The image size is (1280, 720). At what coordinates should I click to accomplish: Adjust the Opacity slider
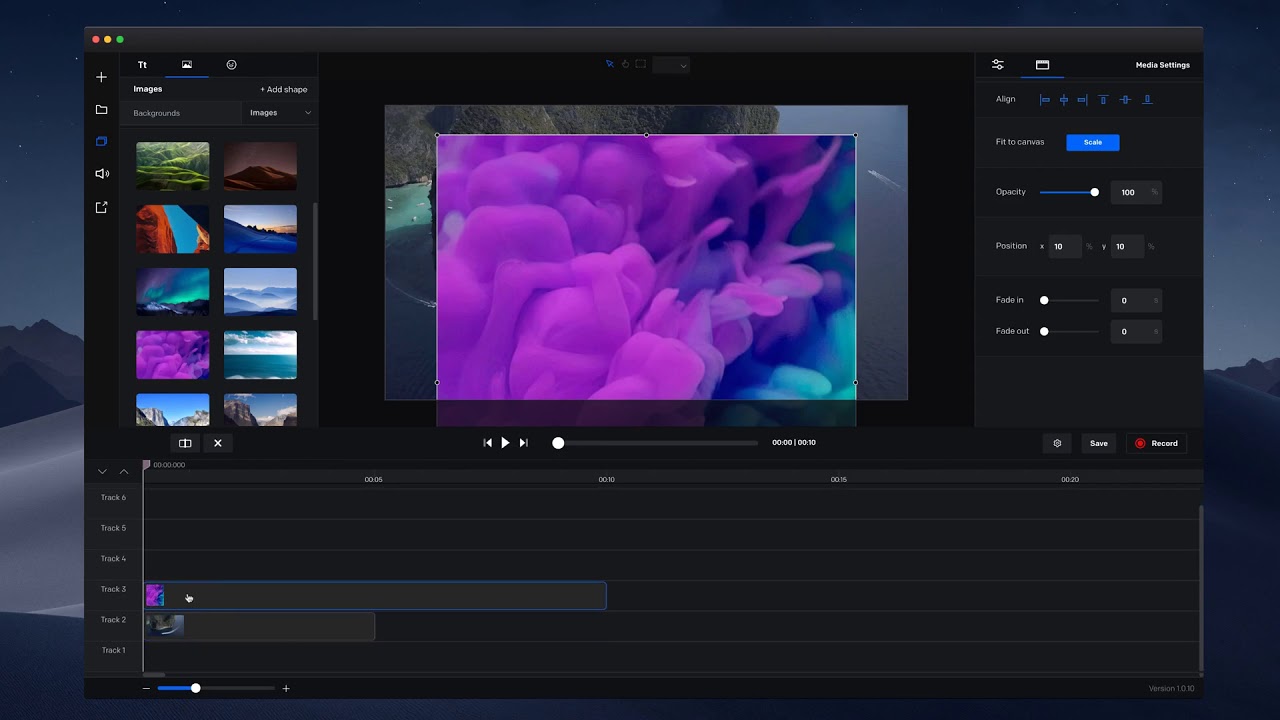(1069, 192)
